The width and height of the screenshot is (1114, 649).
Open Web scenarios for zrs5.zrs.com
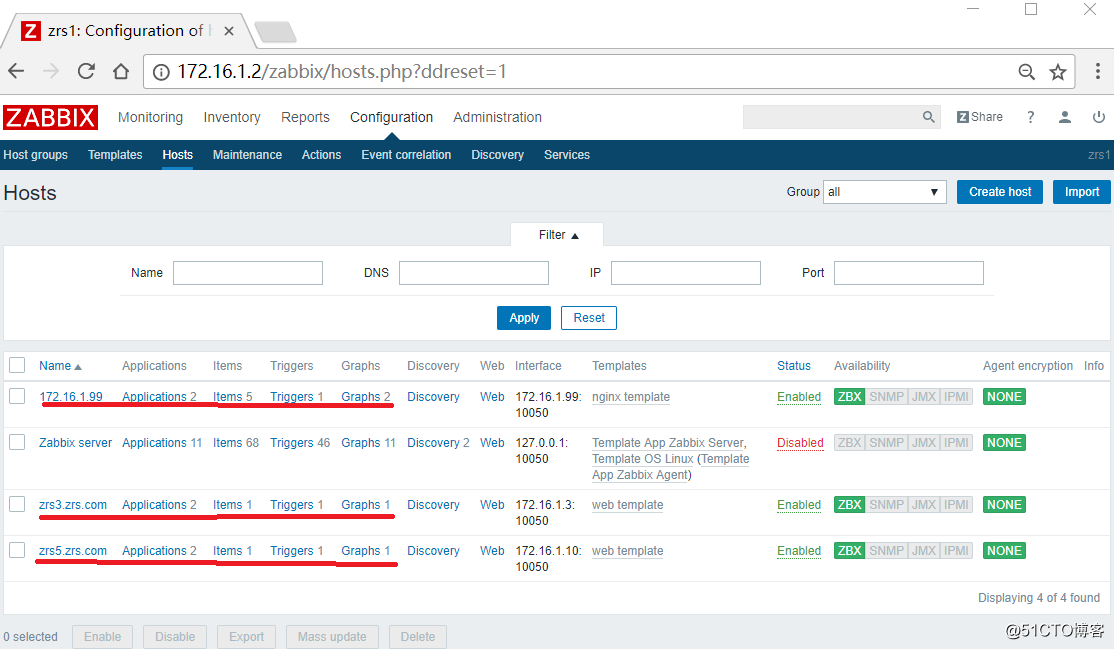point(492,551)
